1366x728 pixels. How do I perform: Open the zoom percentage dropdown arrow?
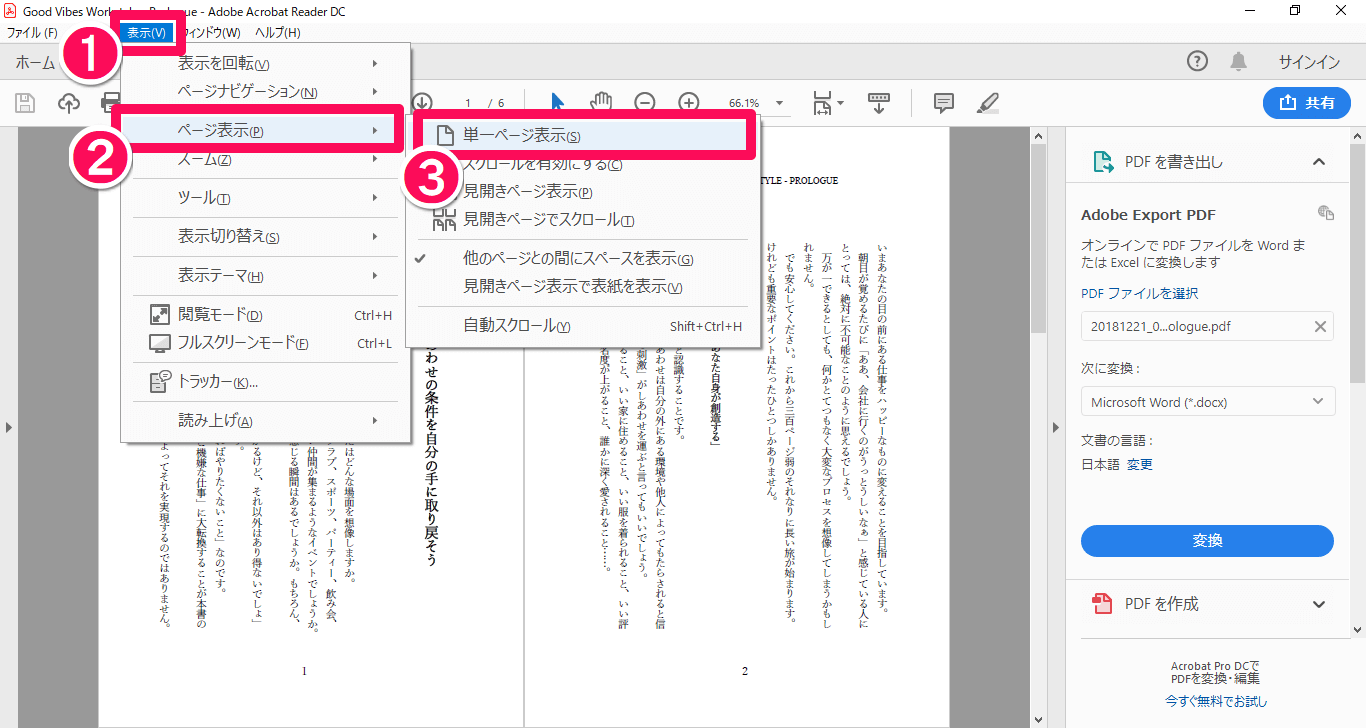(780, 103)
